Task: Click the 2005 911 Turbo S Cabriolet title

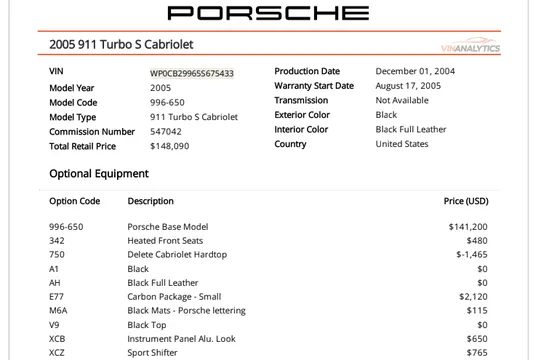Action: click(121, 44)
